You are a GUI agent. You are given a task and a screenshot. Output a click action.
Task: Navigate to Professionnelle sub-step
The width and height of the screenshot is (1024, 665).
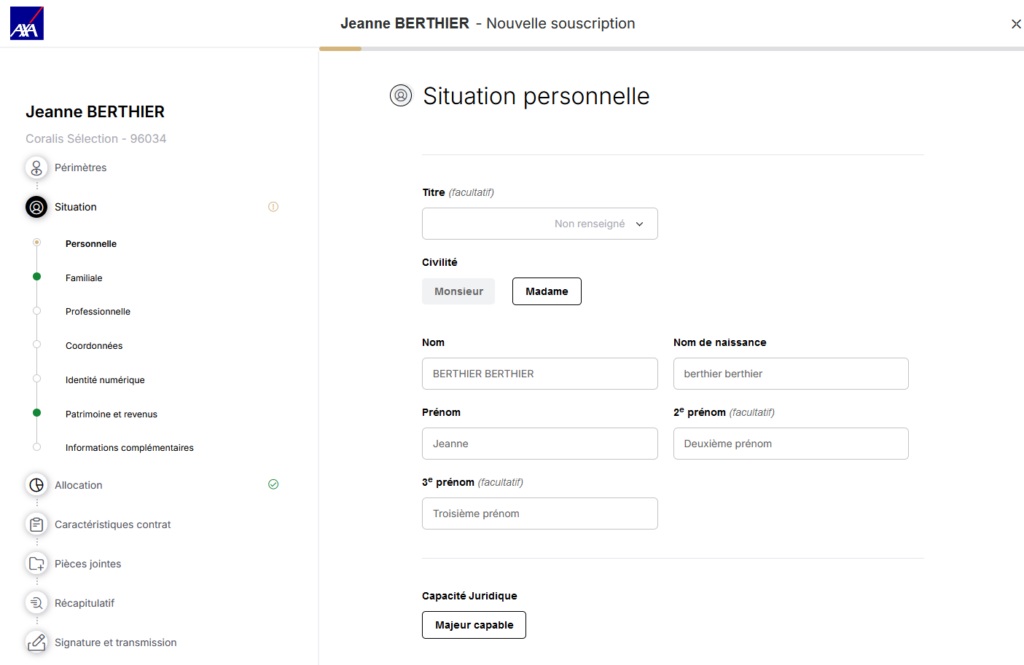[x=98, y=312]
